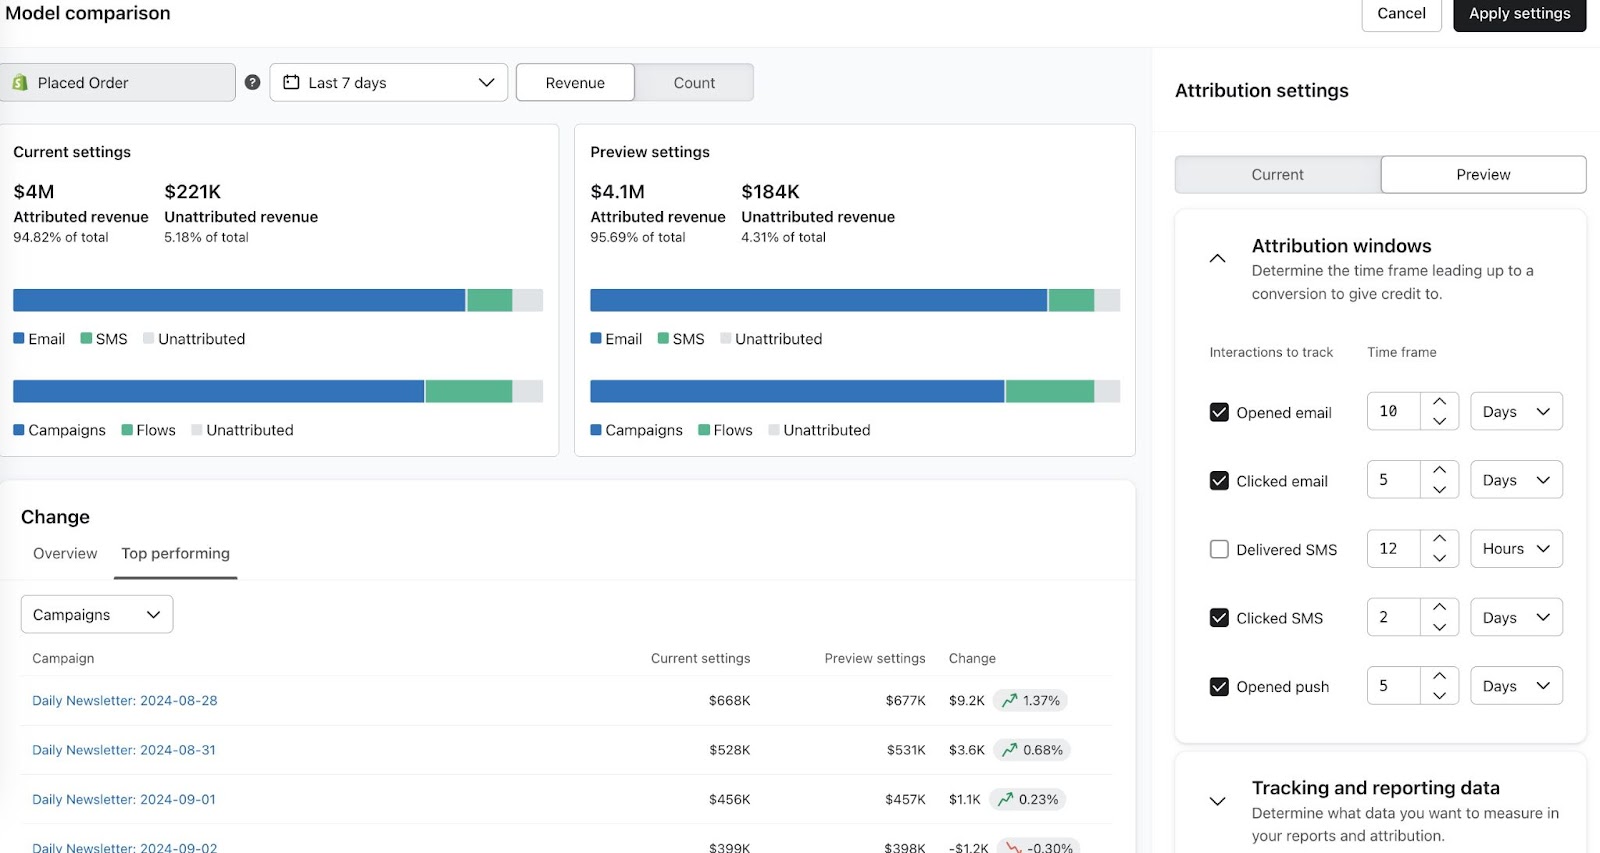This screenshot has height=853, width=1600.
Task: Open the Campaigns filter dropdown
Action: click(x=97, y=614)
